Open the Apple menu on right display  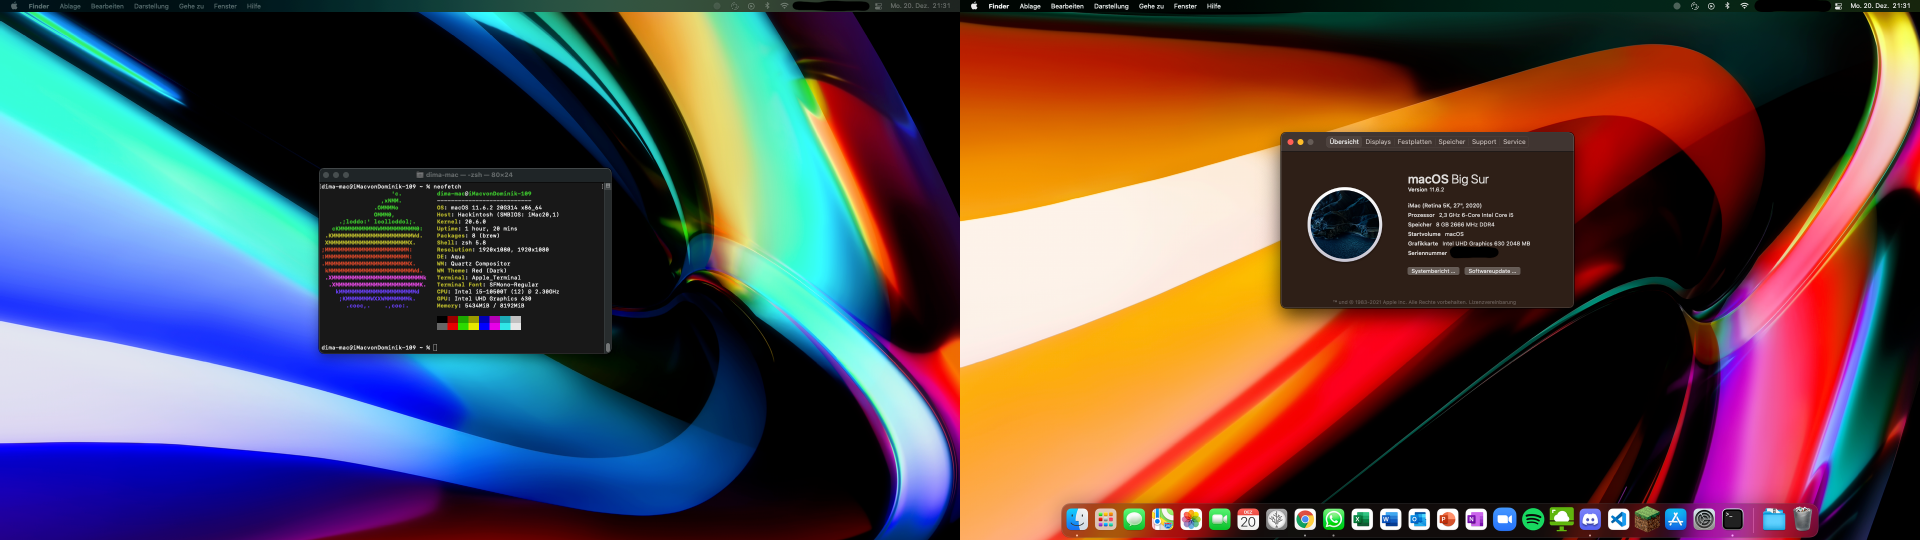tap(974, 6)
